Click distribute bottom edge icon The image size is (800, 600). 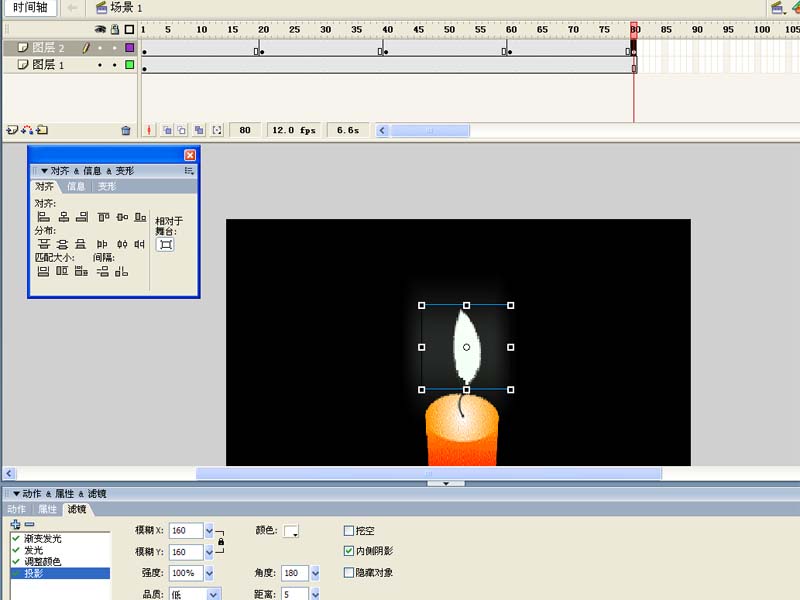tap(81, 244)
